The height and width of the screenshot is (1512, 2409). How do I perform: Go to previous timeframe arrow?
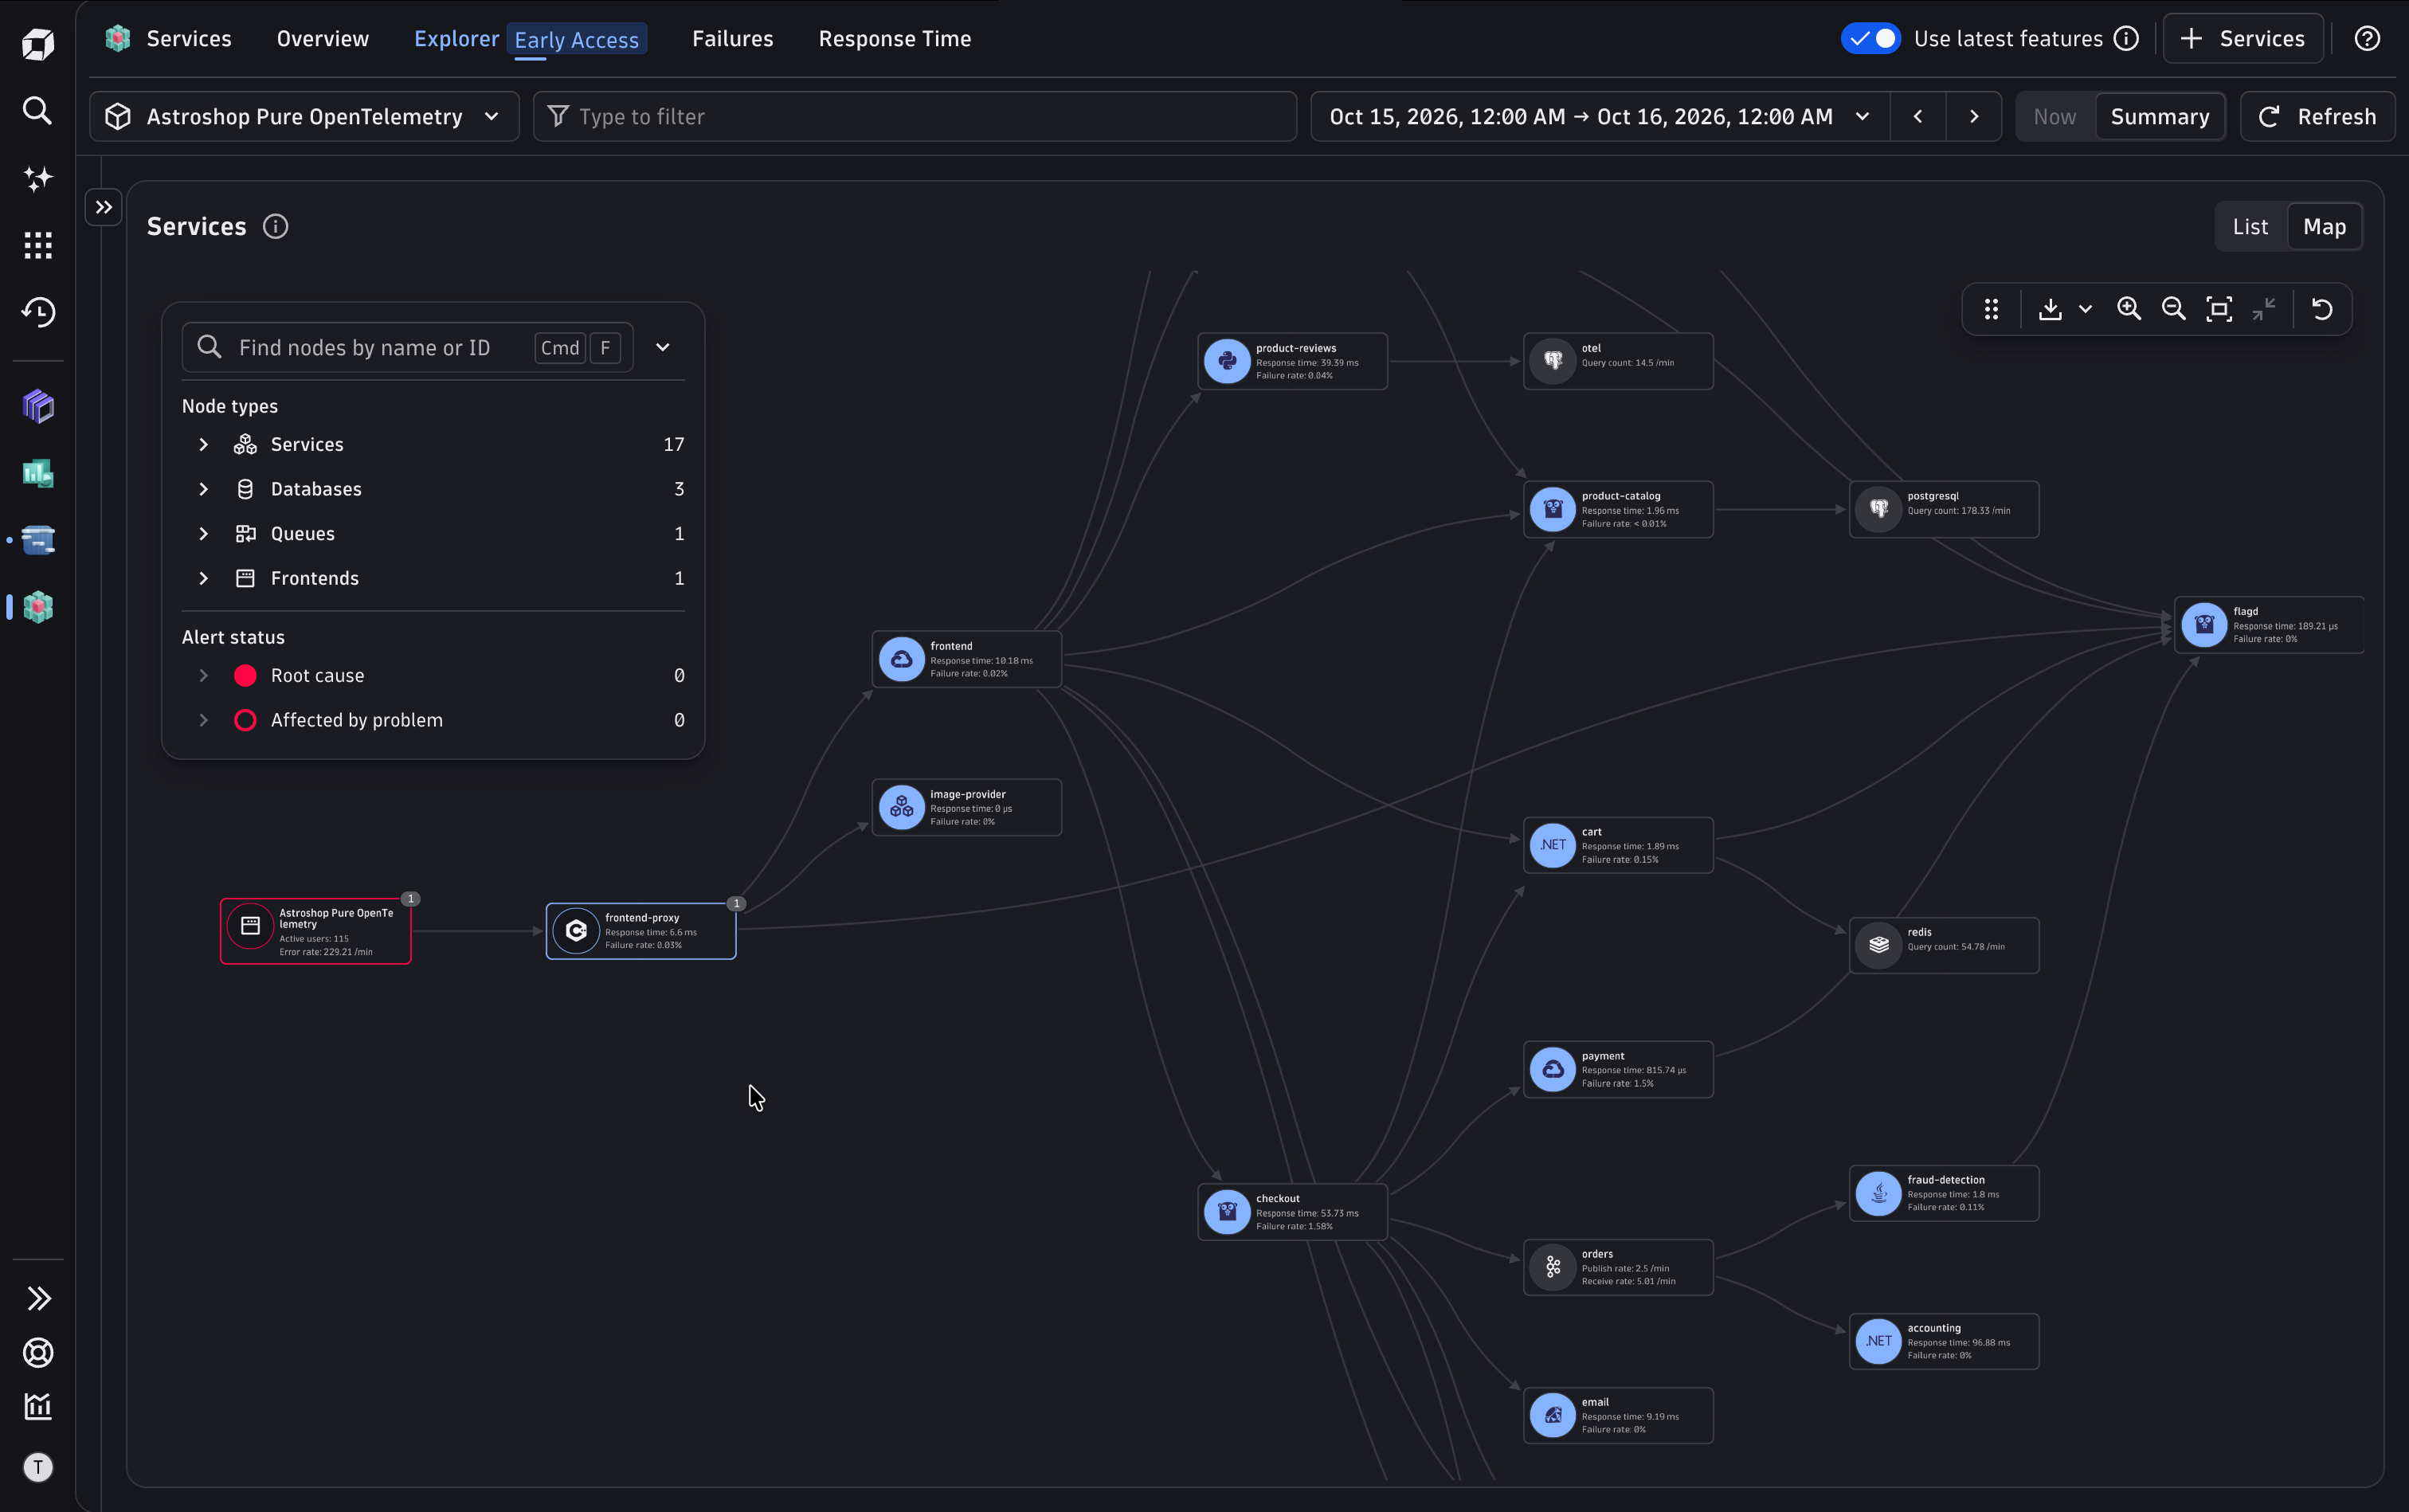tap(1917, 116)
